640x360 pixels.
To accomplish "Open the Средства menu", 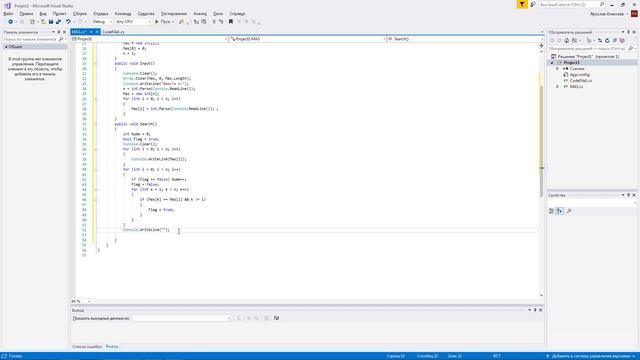I will click(x=146, y=13).
